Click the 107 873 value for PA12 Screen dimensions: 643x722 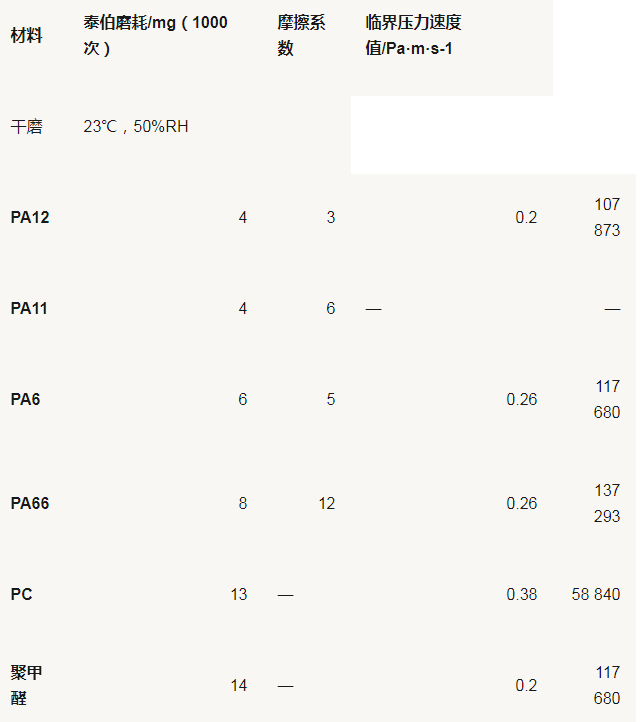[607, 217]
